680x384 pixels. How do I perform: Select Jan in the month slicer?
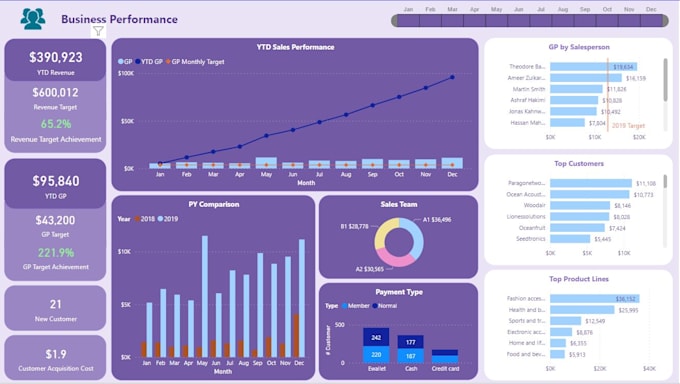[x=408, y=20]
